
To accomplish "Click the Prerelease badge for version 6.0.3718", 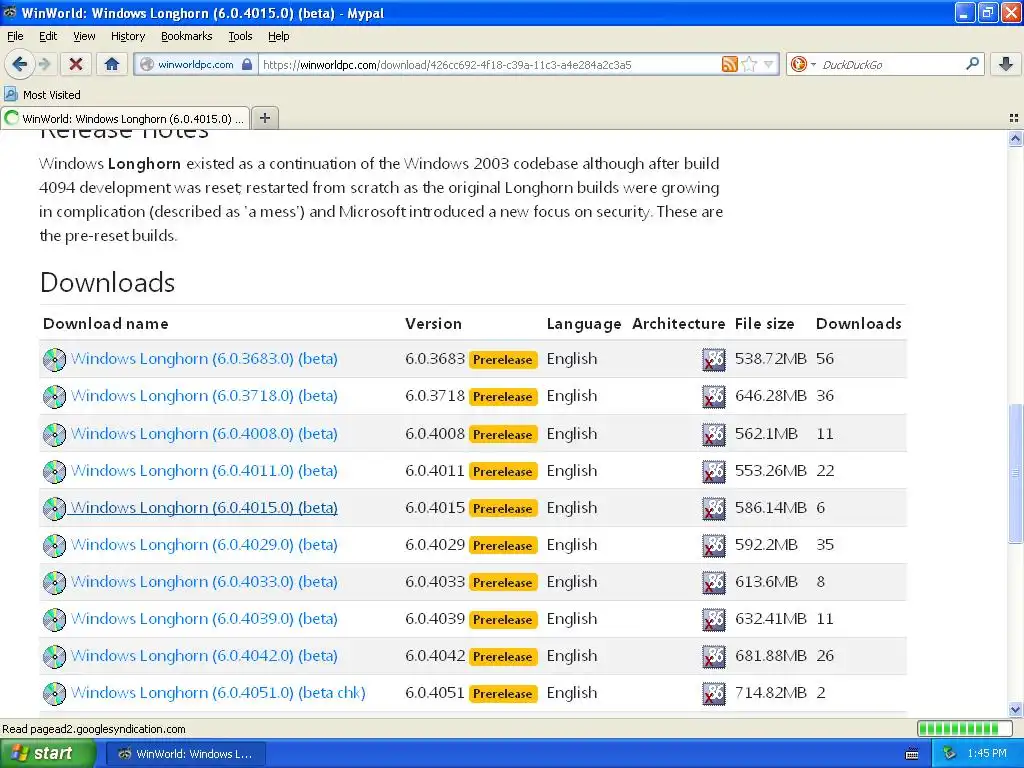I will pyautogui.click(x=503, y=397).
